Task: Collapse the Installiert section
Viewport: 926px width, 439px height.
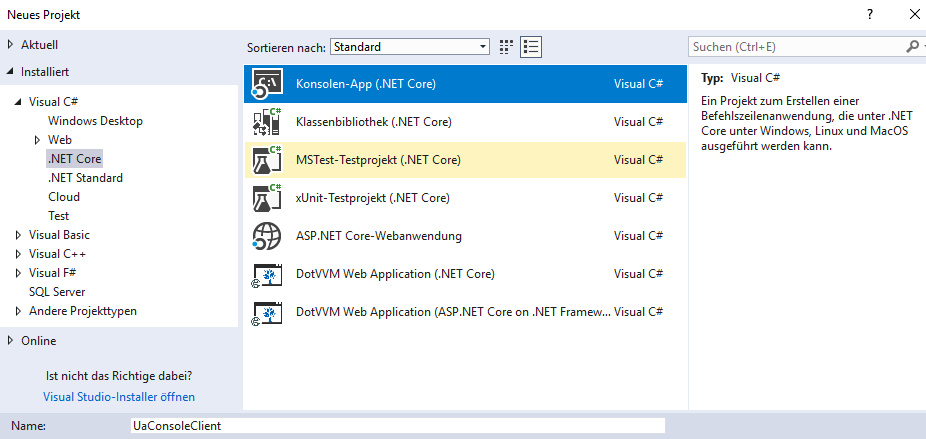Action: (11, 72)
